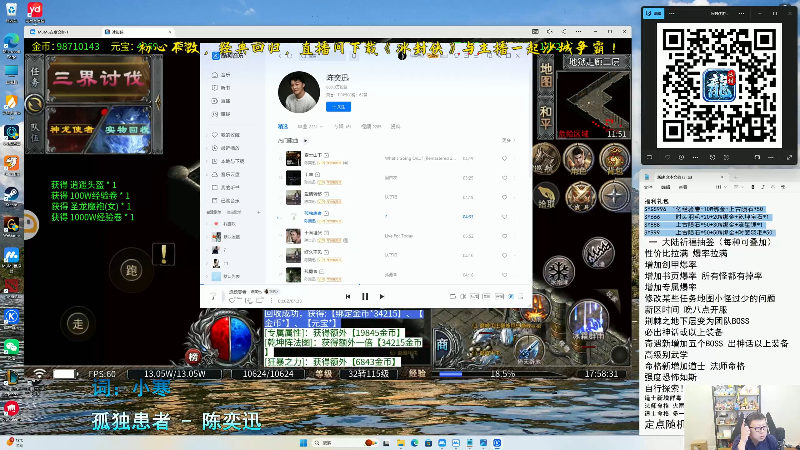
Task: Like the song in the What's Going On row
Action: [x=505, y=159]
